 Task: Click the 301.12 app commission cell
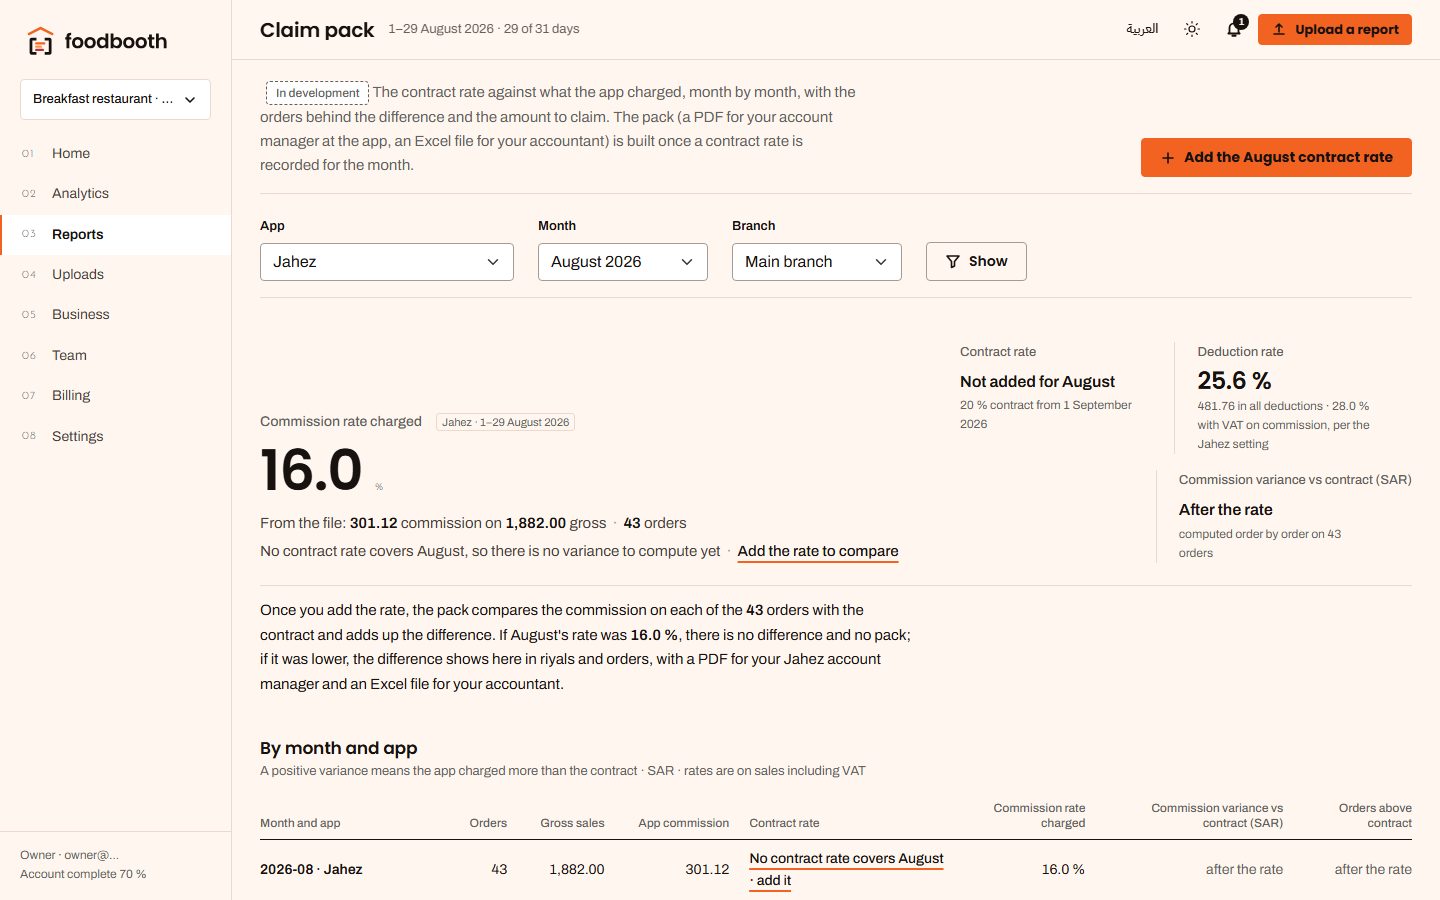click(x=707, y=869)
